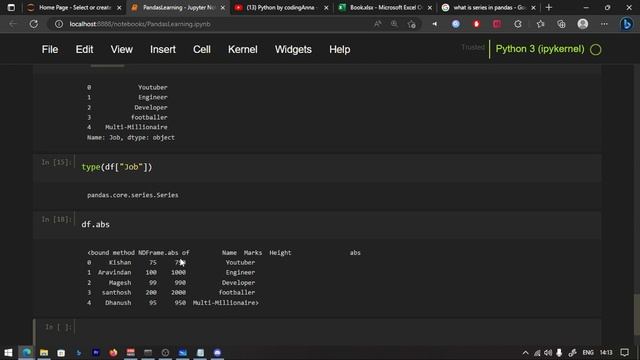
Task: Open the Windows Start menu
Action: (8, 352)
